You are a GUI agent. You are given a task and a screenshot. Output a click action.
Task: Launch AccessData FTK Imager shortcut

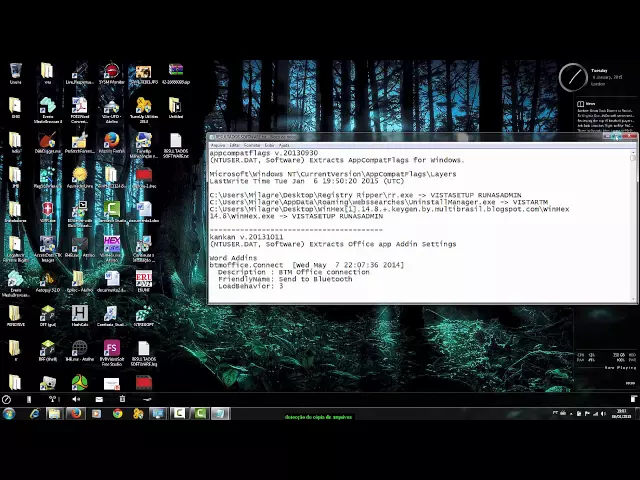pos(48,249)
